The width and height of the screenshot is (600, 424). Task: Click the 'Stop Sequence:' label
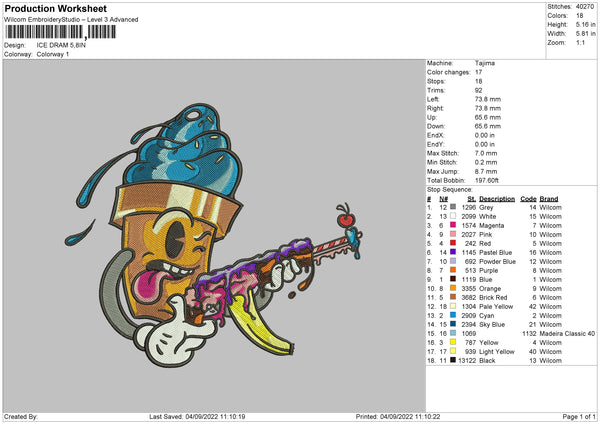pyautogui.click(x=450, y=190)
